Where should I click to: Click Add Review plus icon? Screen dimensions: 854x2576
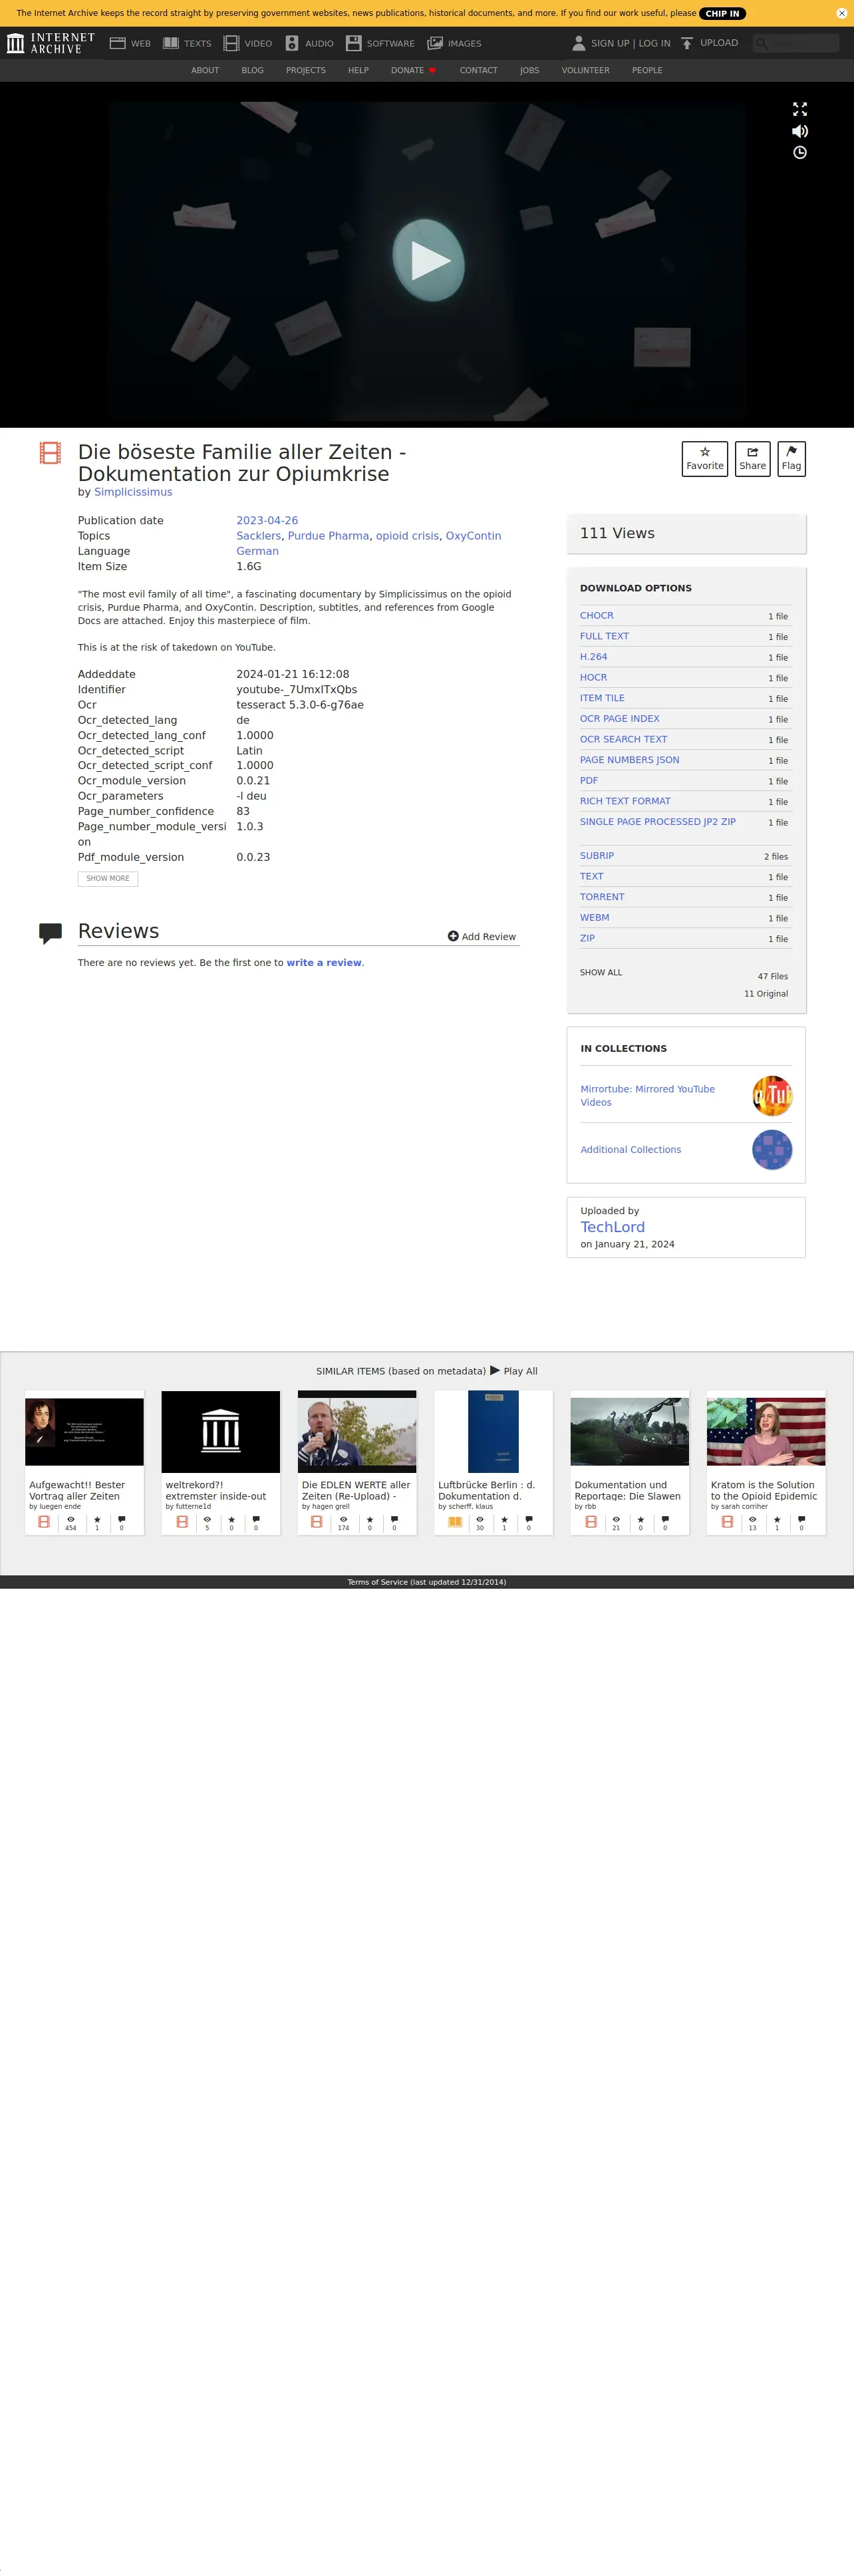click(x=453, y=937)
